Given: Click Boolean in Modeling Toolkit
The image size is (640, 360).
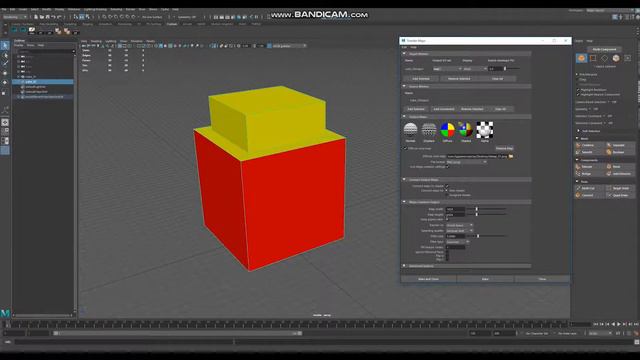Looking at the screenshot, I should [x=620, y=152].
